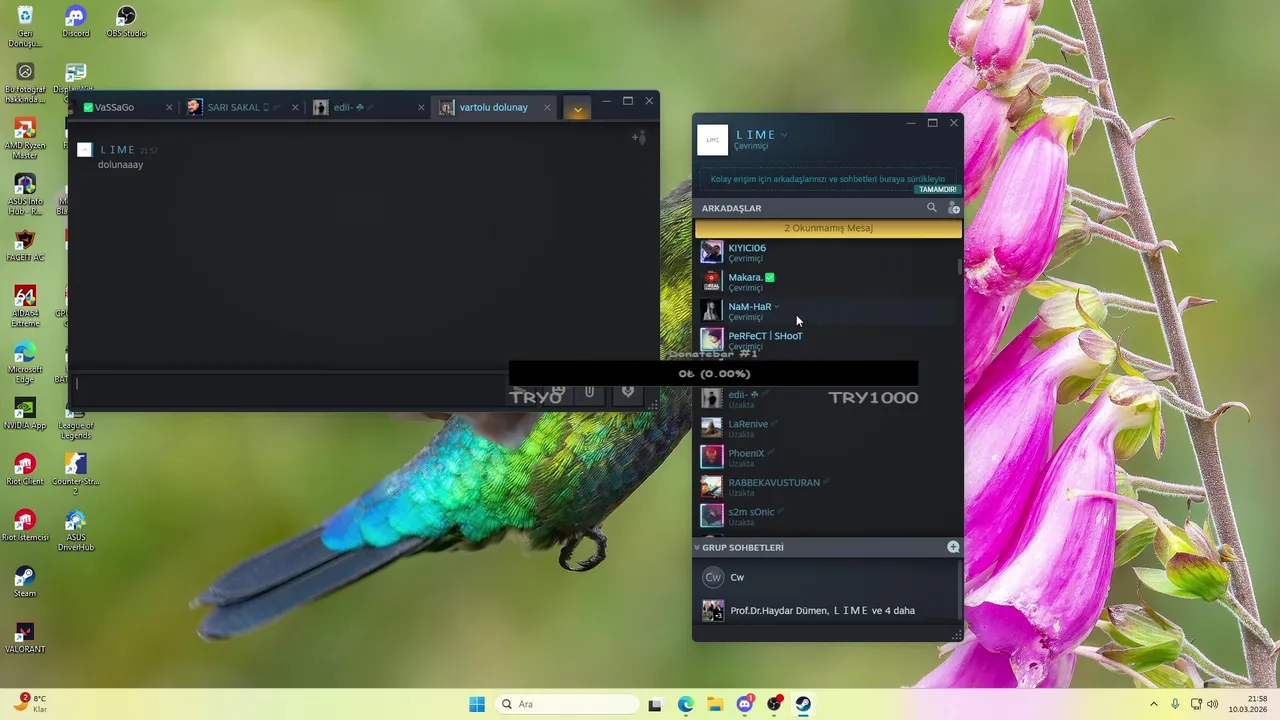Click the add friend icon in Arkadaşlar header

953,208
